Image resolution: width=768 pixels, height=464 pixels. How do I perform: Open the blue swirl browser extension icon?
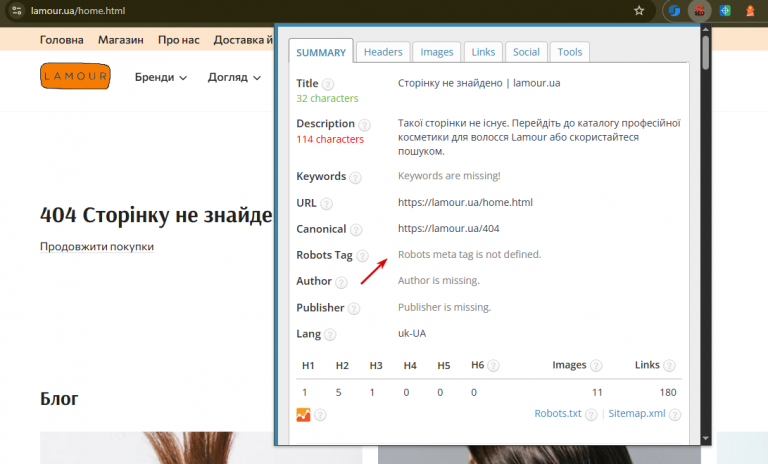point(674,10)
